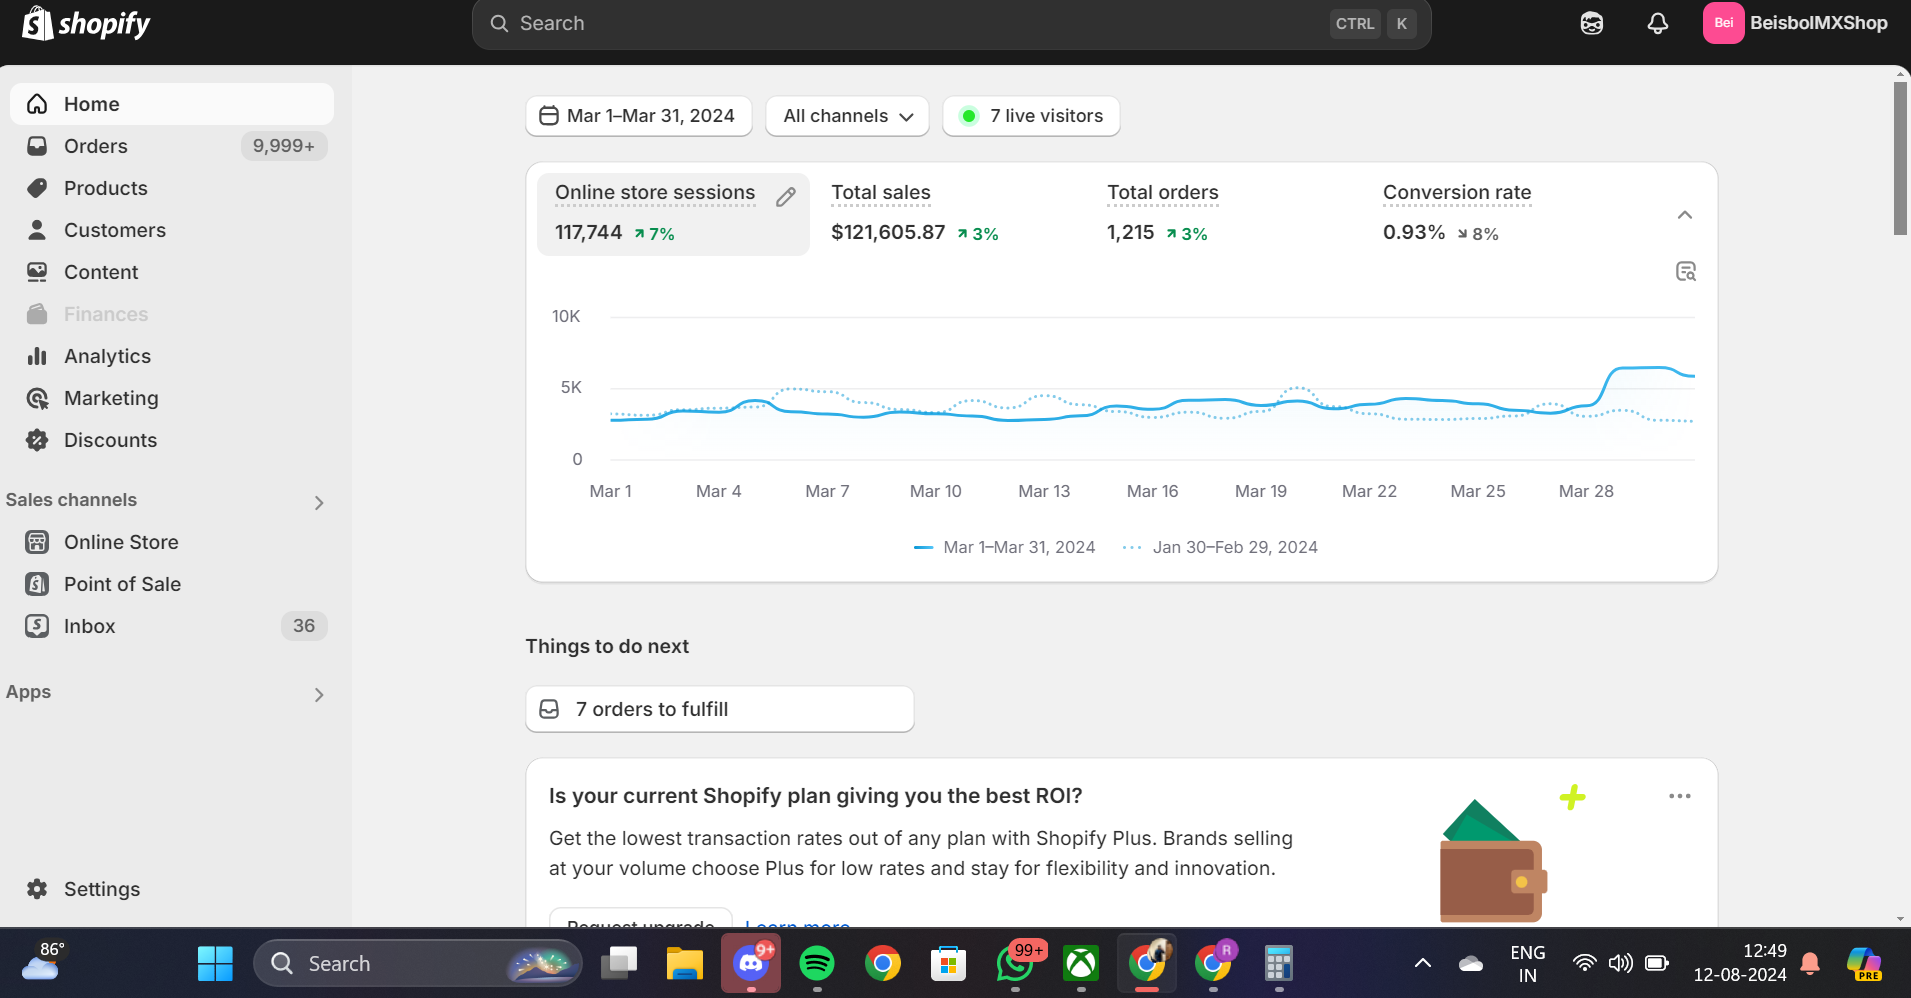1911x998 pixels.
Task: Click the Shopify search field
Action: coord(952,24)
